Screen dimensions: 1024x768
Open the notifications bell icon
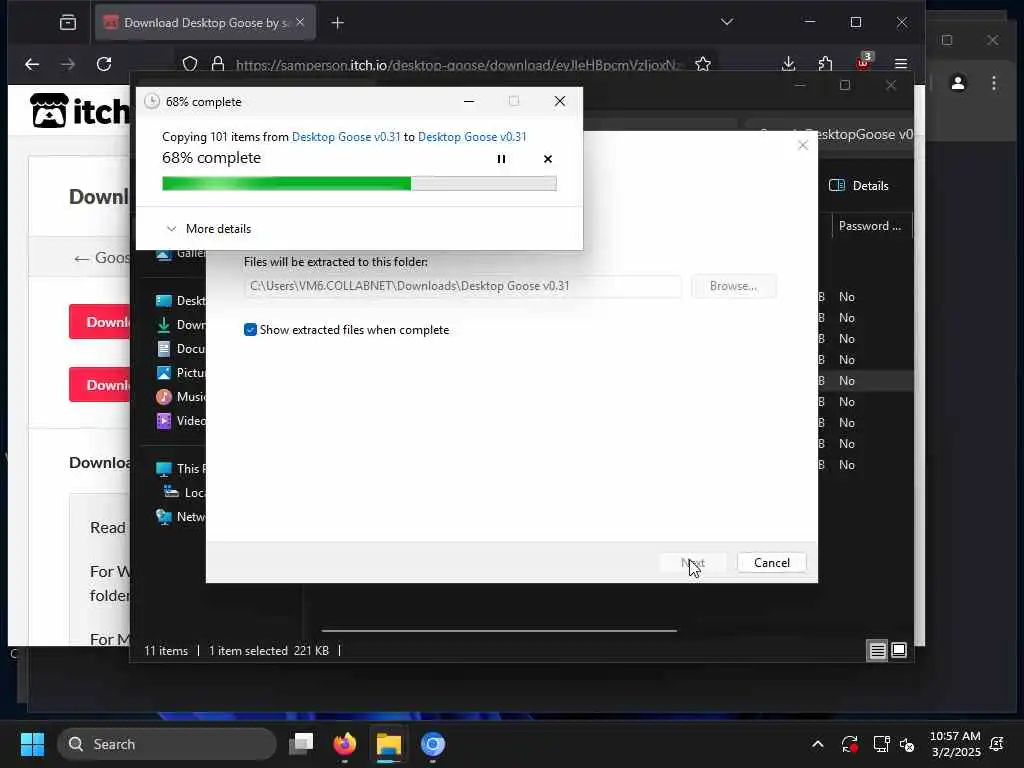(997, 744)
